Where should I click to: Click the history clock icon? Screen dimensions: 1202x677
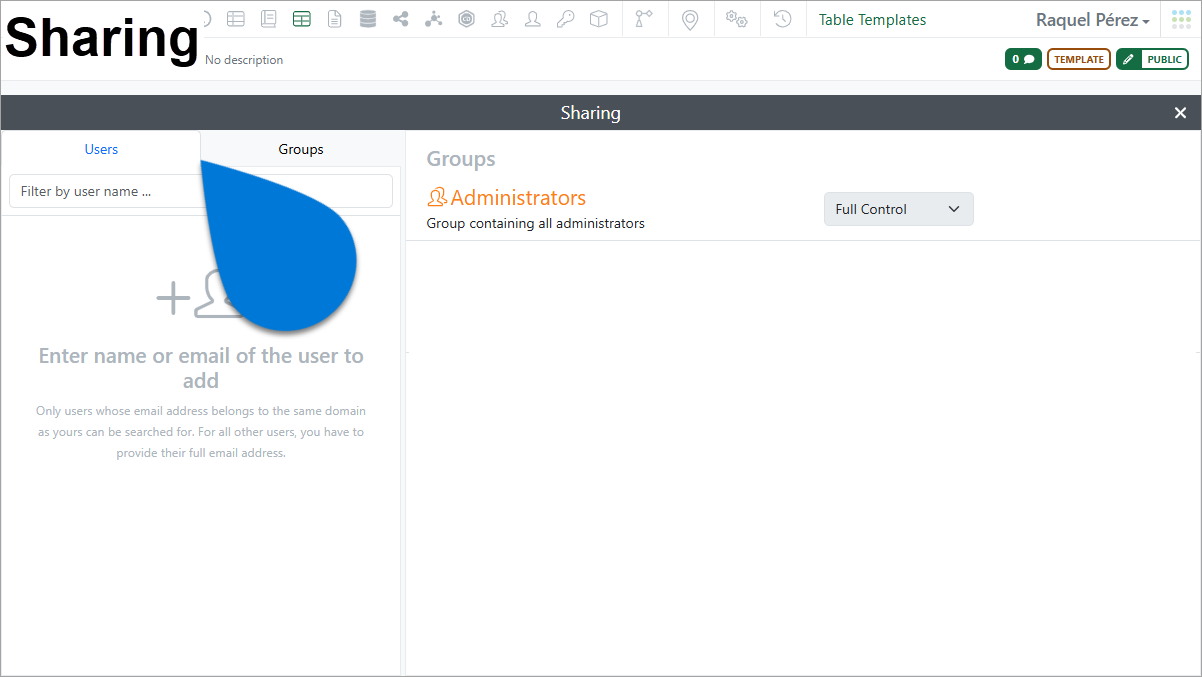click(782, 19)
